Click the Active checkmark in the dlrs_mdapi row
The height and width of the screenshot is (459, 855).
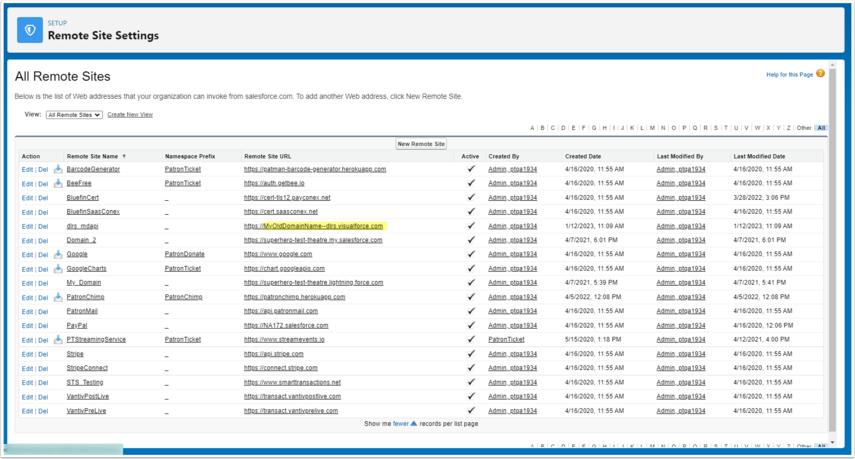pyautogui.click(x=471, y=226)
